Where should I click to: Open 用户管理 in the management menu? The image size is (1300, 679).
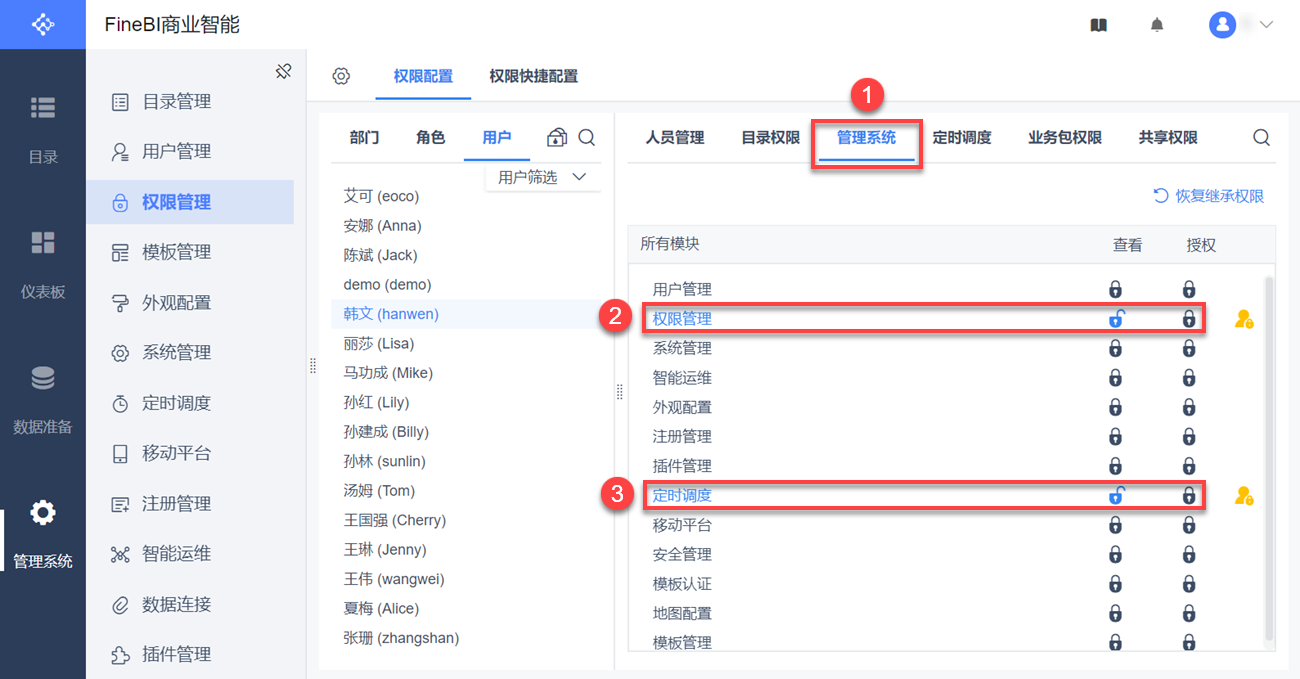click(190, 152)
